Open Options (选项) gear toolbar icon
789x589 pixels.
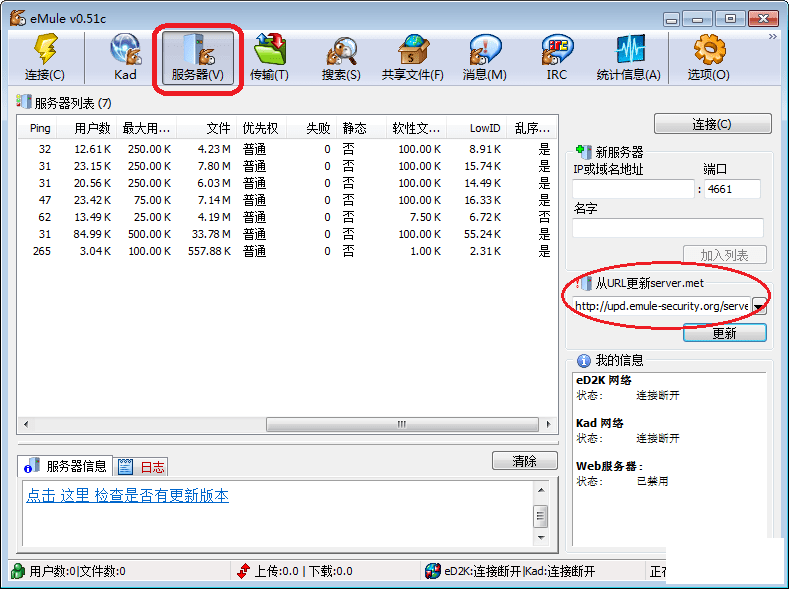(709, 49)
